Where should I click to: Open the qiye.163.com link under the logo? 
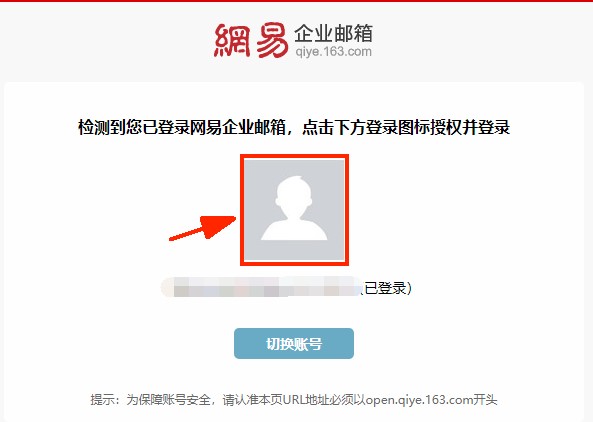pos(334,51)
